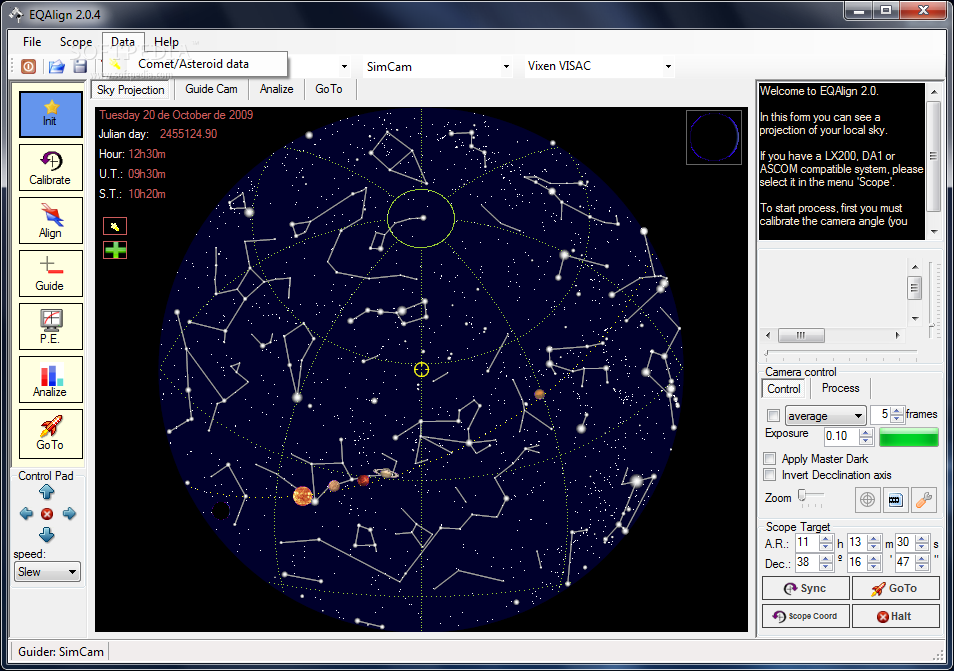Switch to camera Process tab

click(840, 388)
